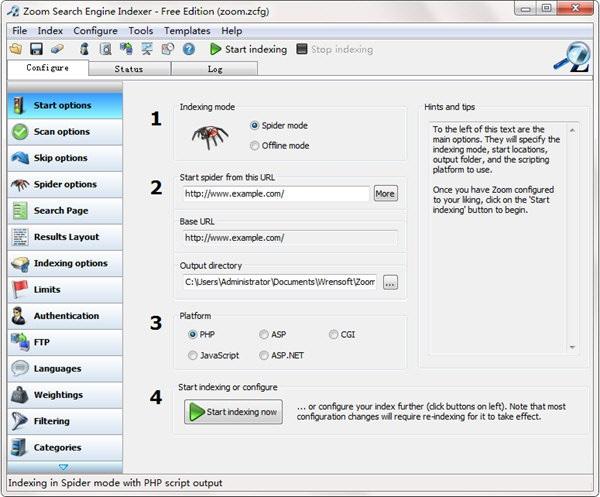Select Spider mode radio button
Screen dimensions: 600x497
(x=254, y=125)
